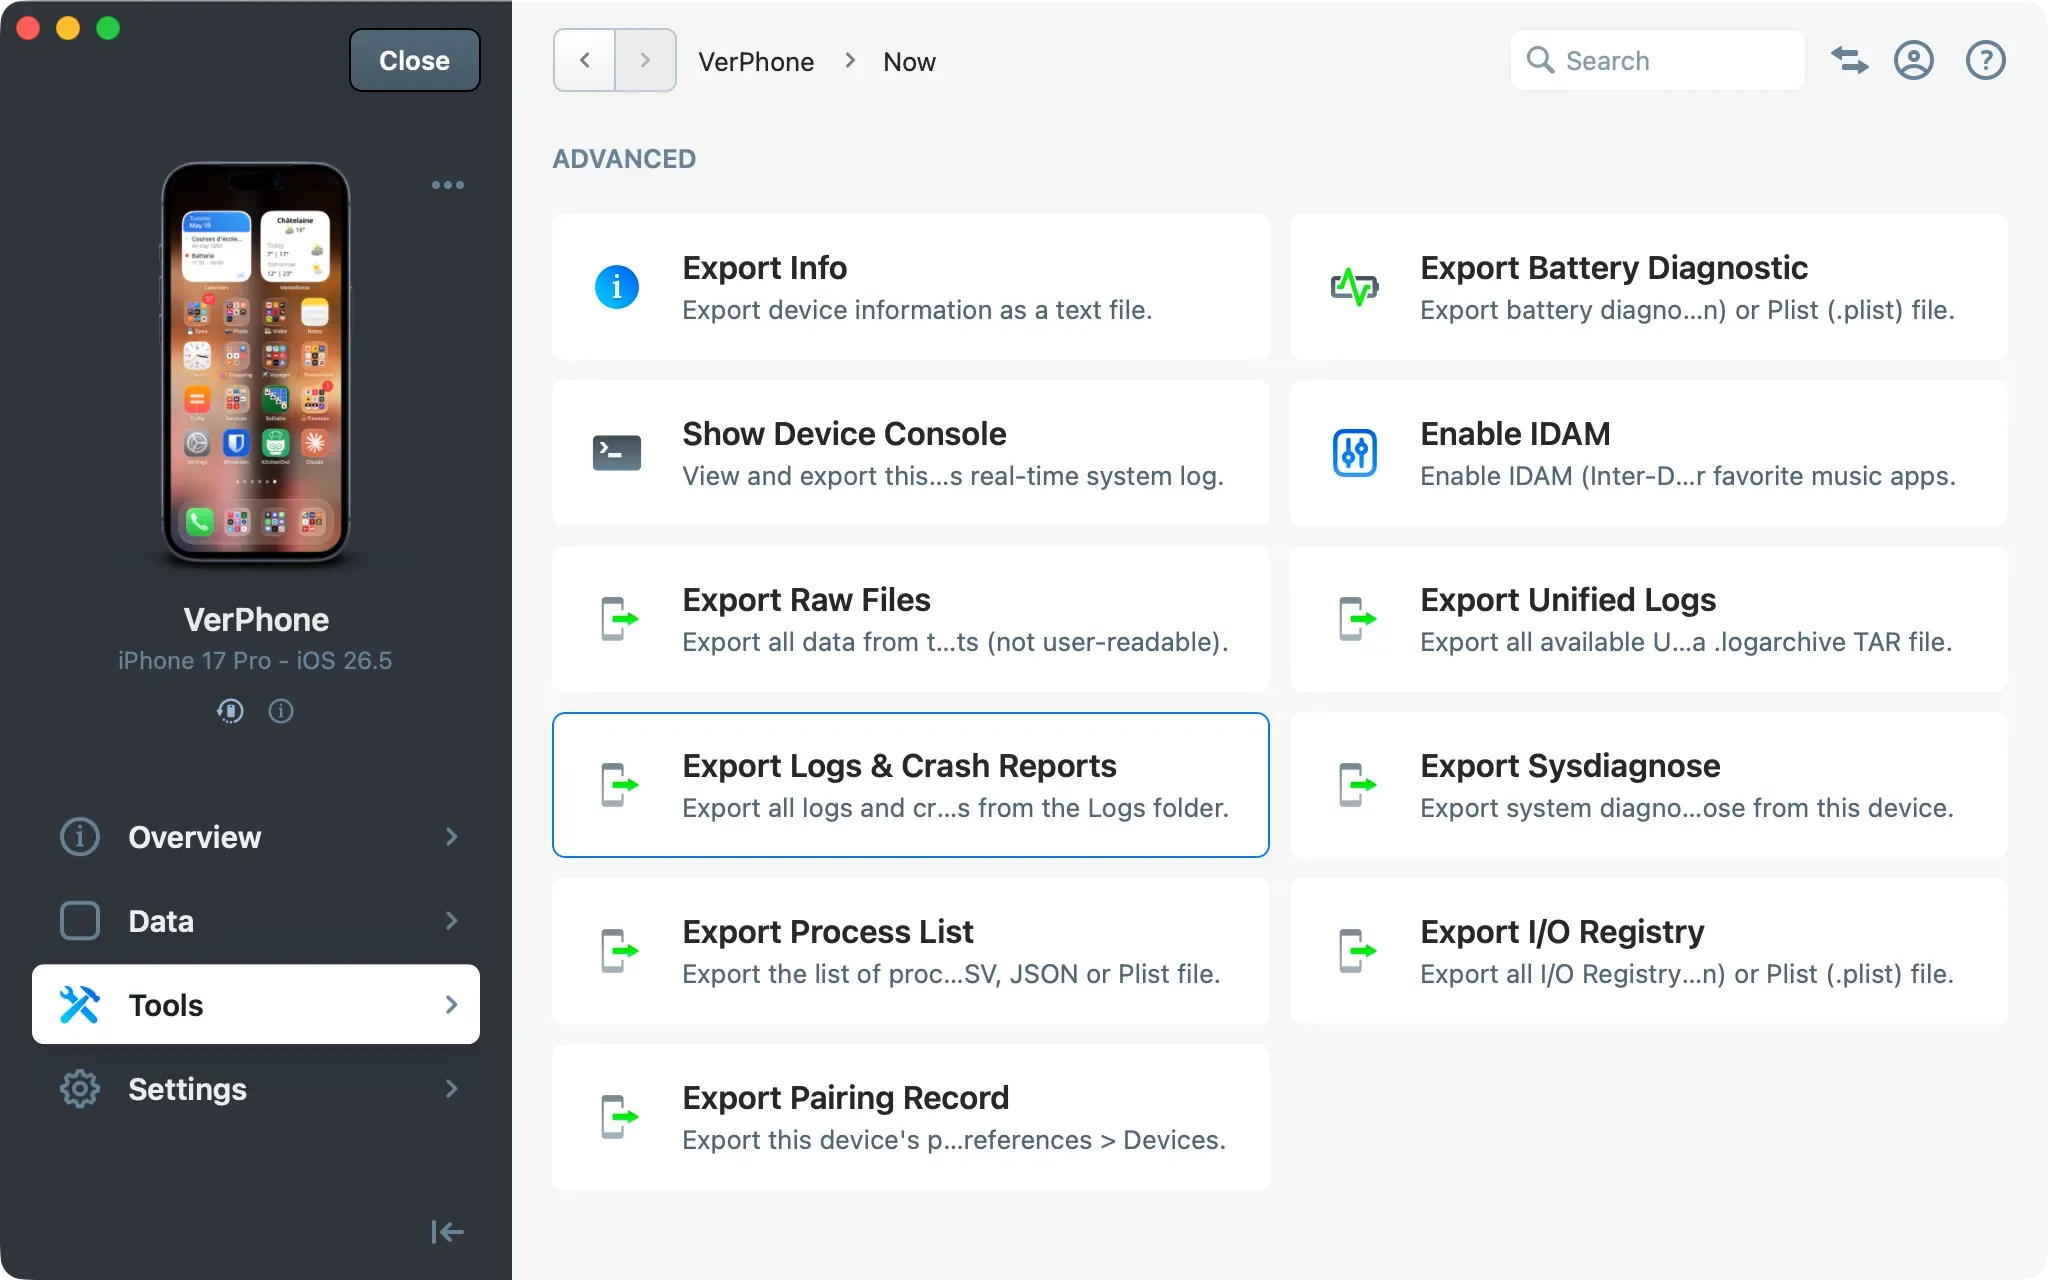Click the Export Process List export icon
Image resolution: width=2048 pixels, height=1280 pixels.
tap(619, 951)
